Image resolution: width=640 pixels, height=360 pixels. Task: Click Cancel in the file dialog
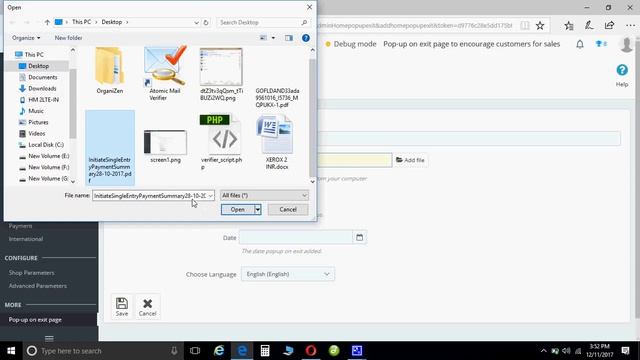[288, 209]
